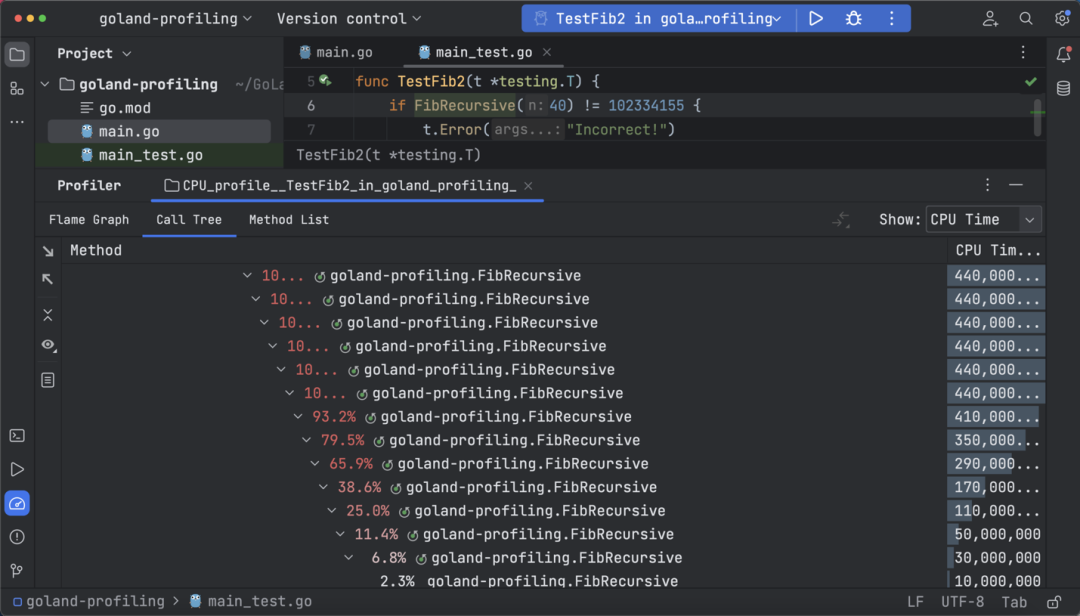Close the CPU profile snapshot tab
This screenshot has height=616, width=1080.
[528, 185]
